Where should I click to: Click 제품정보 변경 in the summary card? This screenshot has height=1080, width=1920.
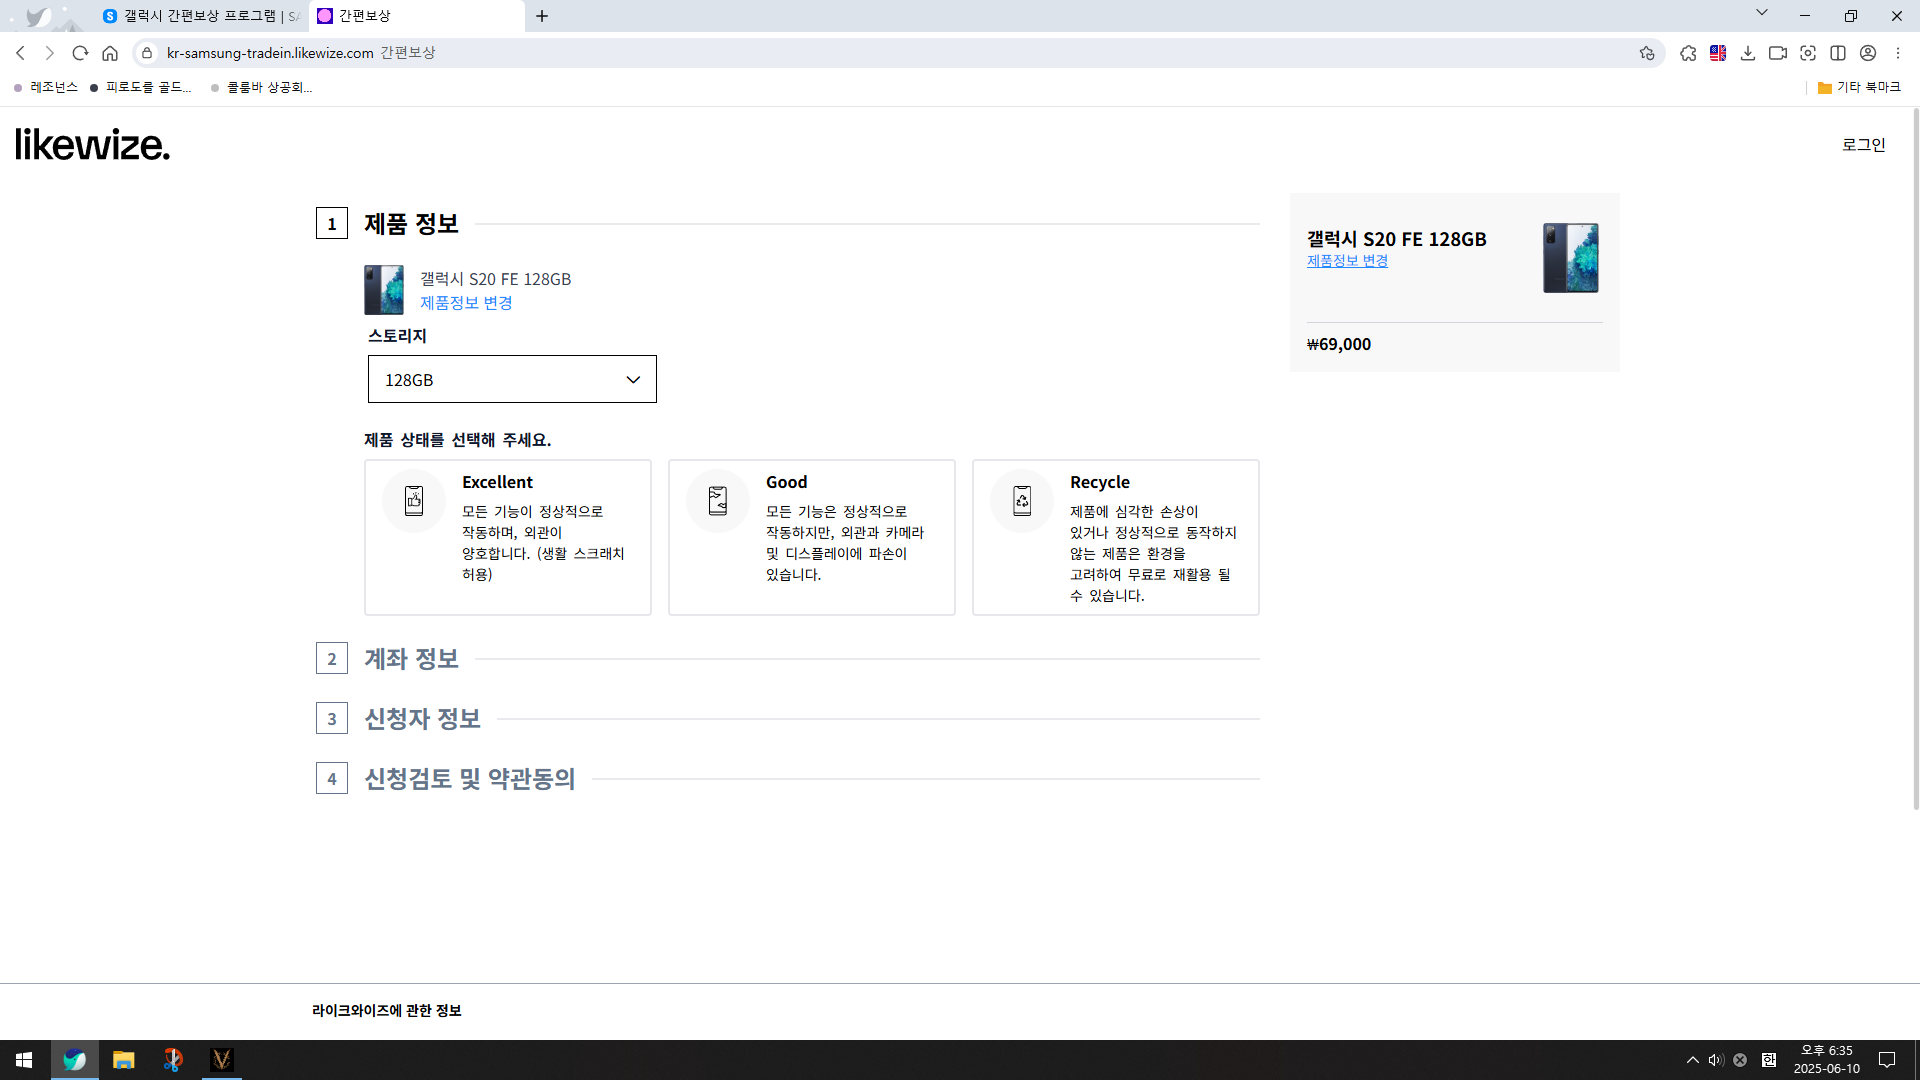1347,261
